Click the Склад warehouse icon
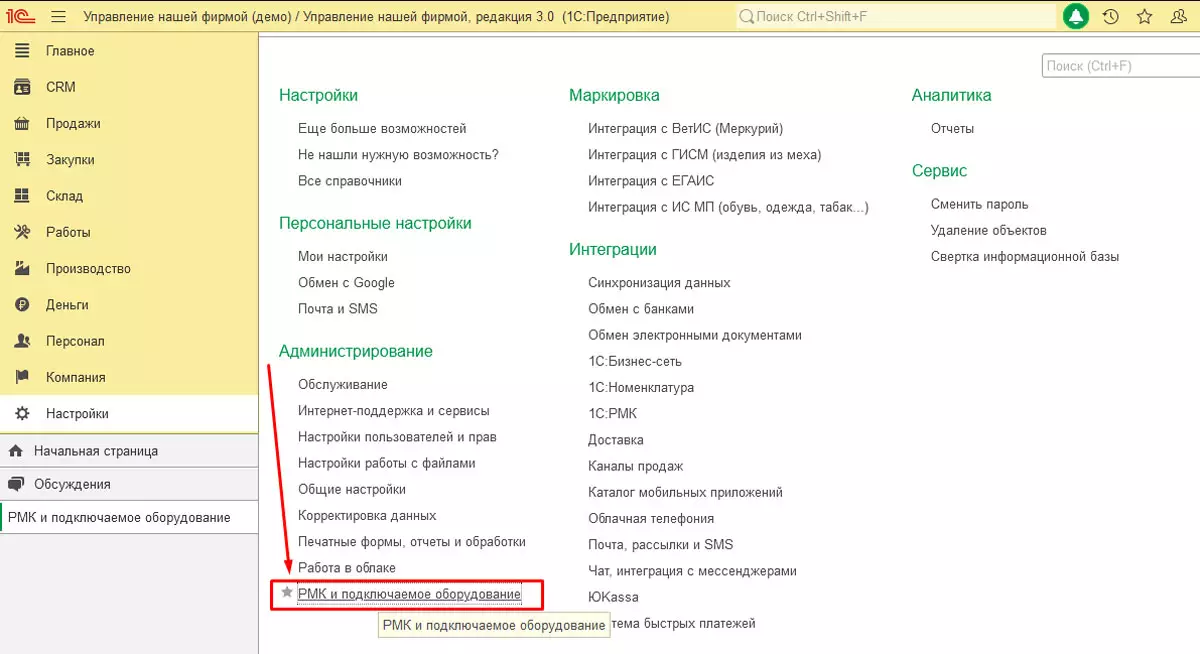1200x654 pixels. point(22,196)
